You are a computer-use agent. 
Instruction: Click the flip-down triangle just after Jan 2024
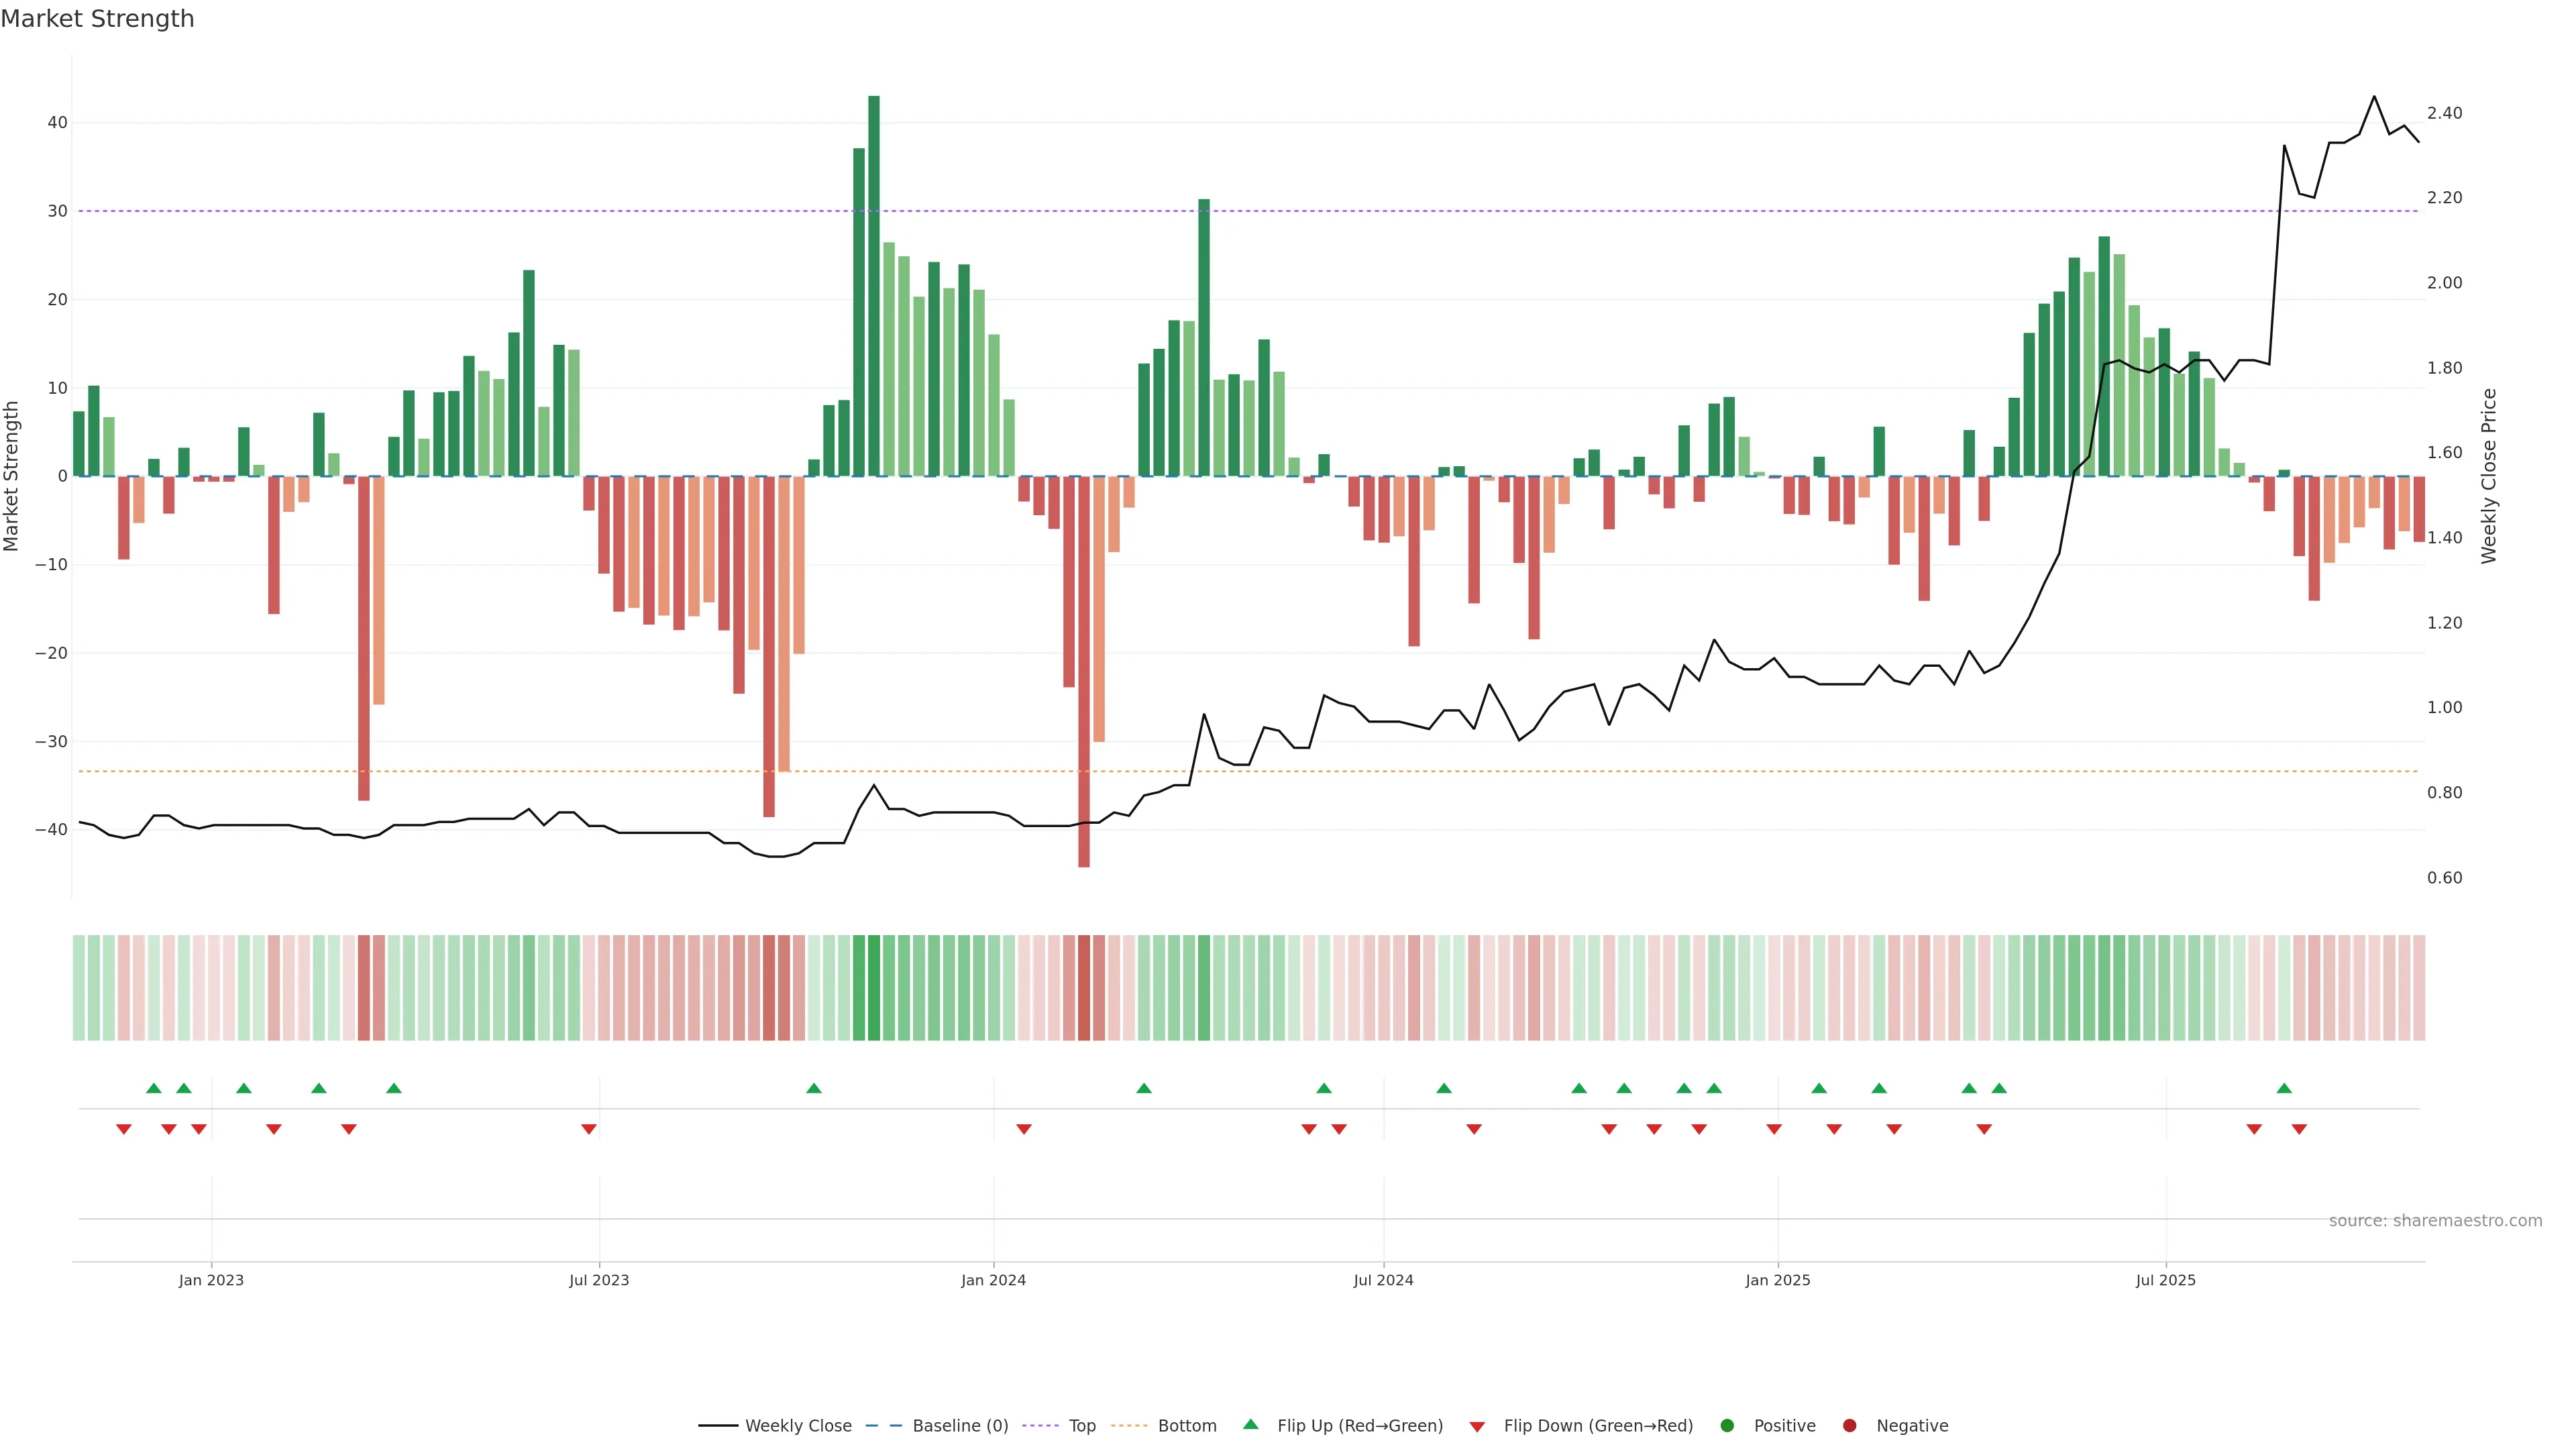1024,1129
